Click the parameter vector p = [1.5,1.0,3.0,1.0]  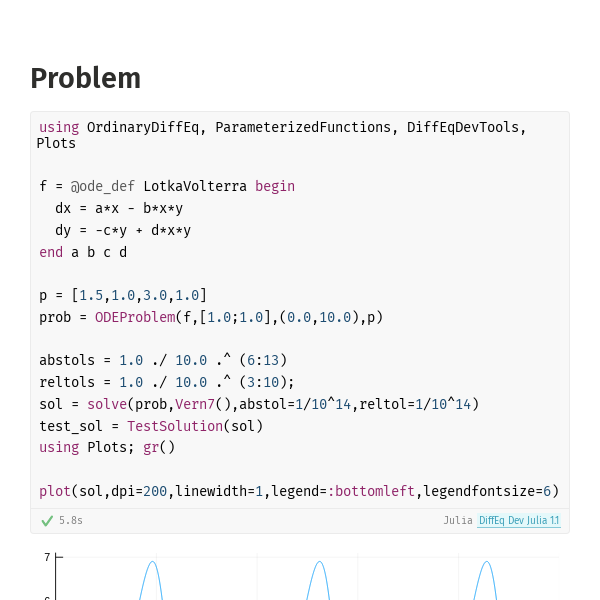tap(123, 295)
